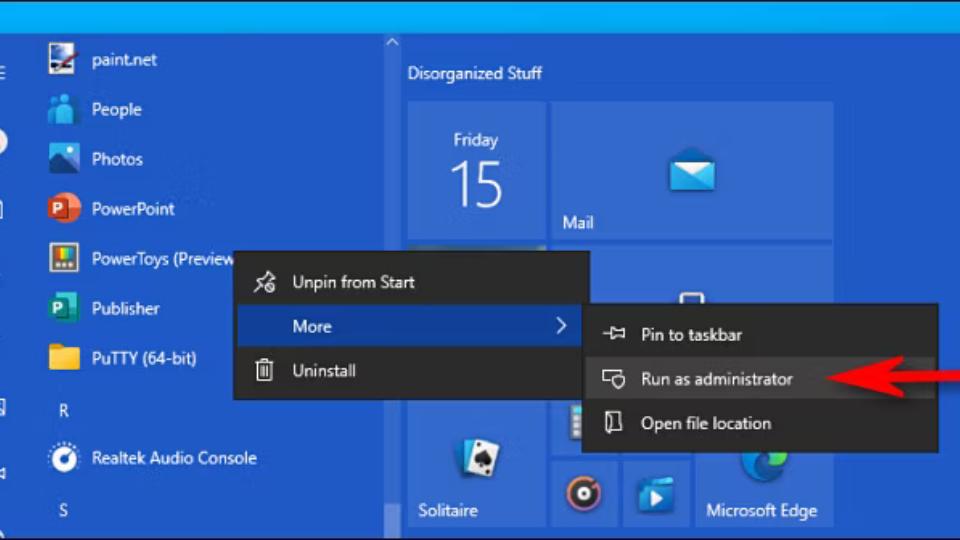The image size is (960, 540).
Task: Click the shield icon beside Run as administrator
Action: (613, 379)
